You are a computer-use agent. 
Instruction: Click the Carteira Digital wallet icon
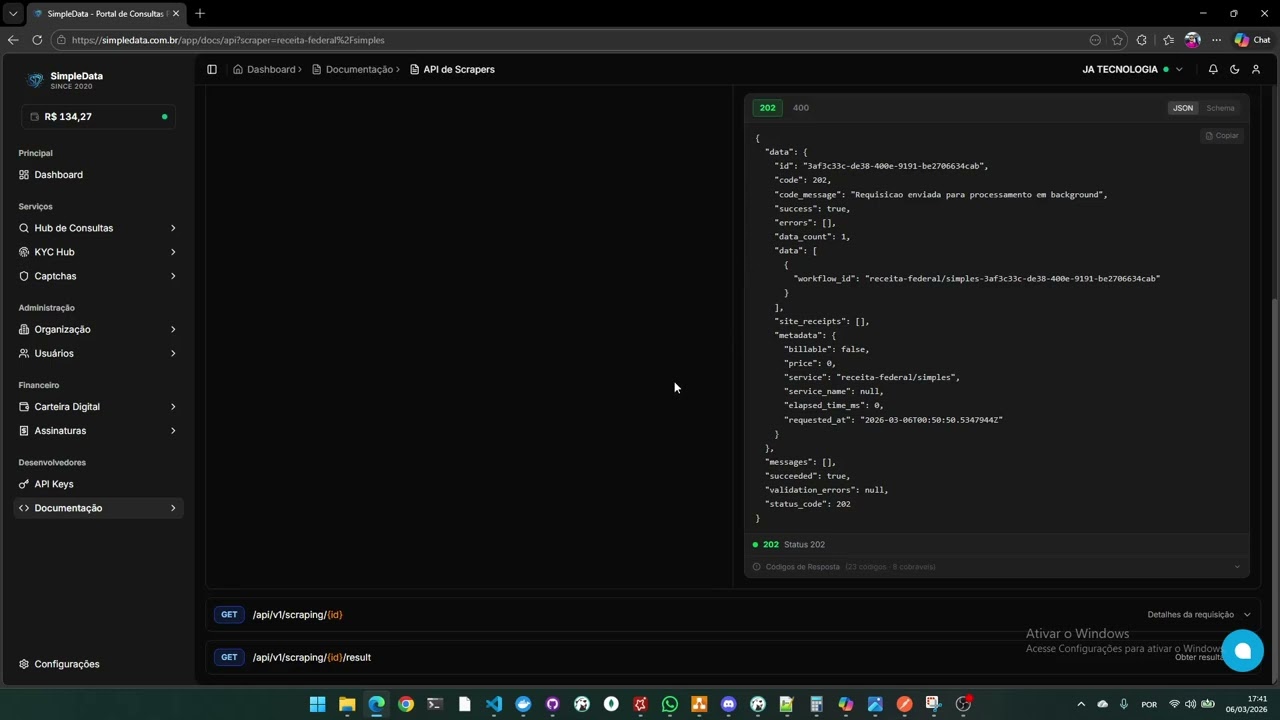tap(24, 407)
